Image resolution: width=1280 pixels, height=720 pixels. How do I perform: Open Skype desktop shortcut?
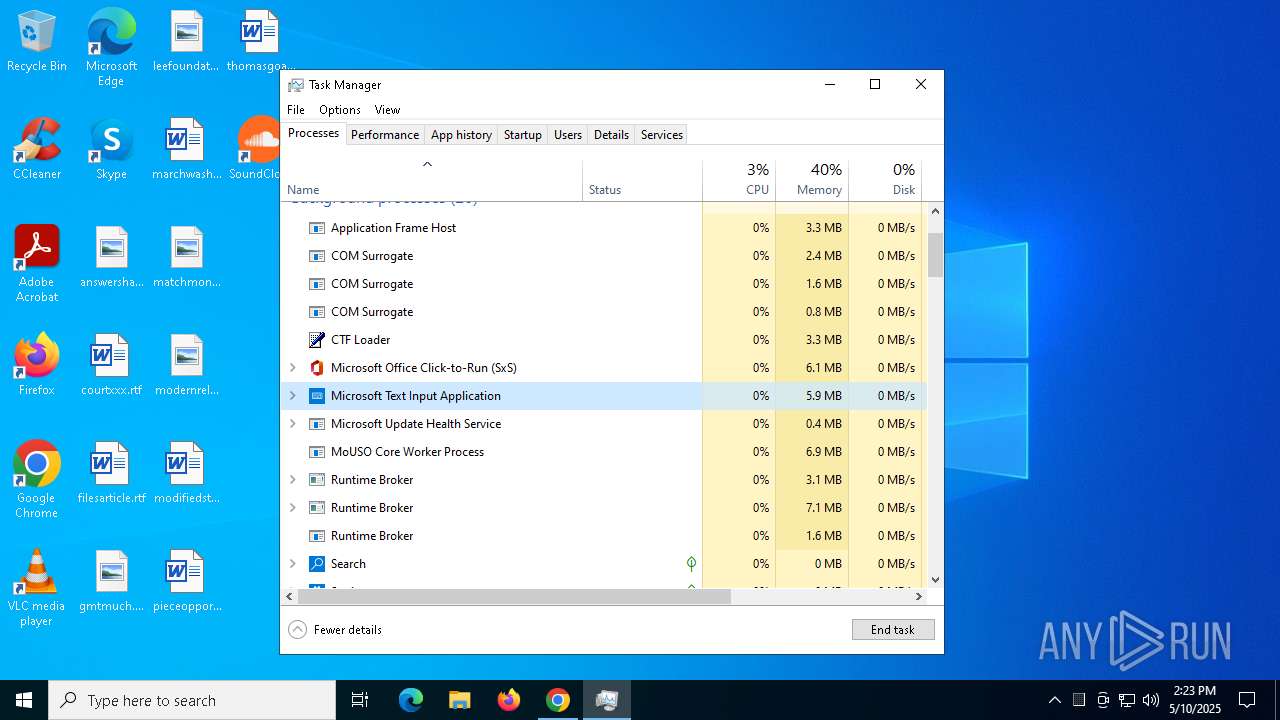pos(111,149)
